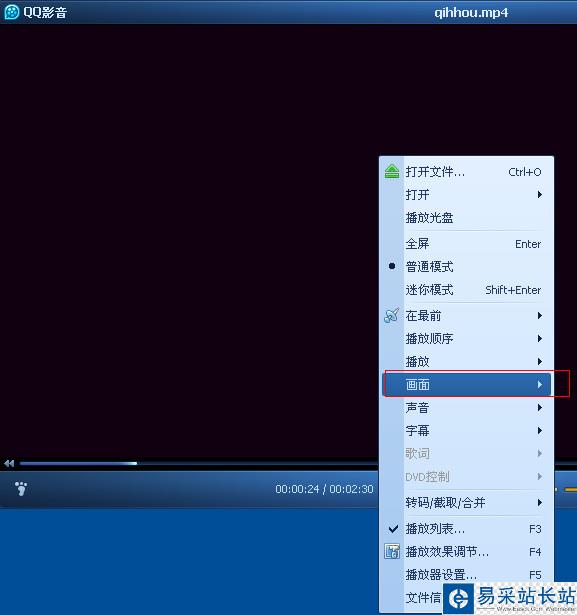The image size is (577, 615).
Task: Open 播放顺序 menu entry
Action: coord(466,338)
